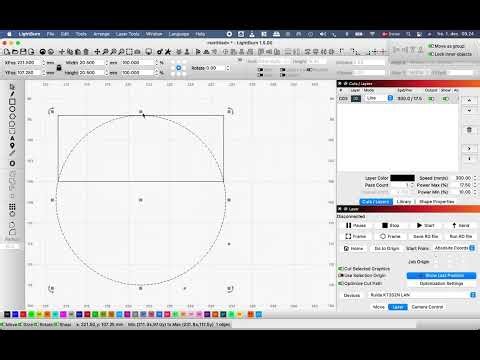480x360 pixels.
Task: Enable Use Selection Origin
Action: coord(341,276)
